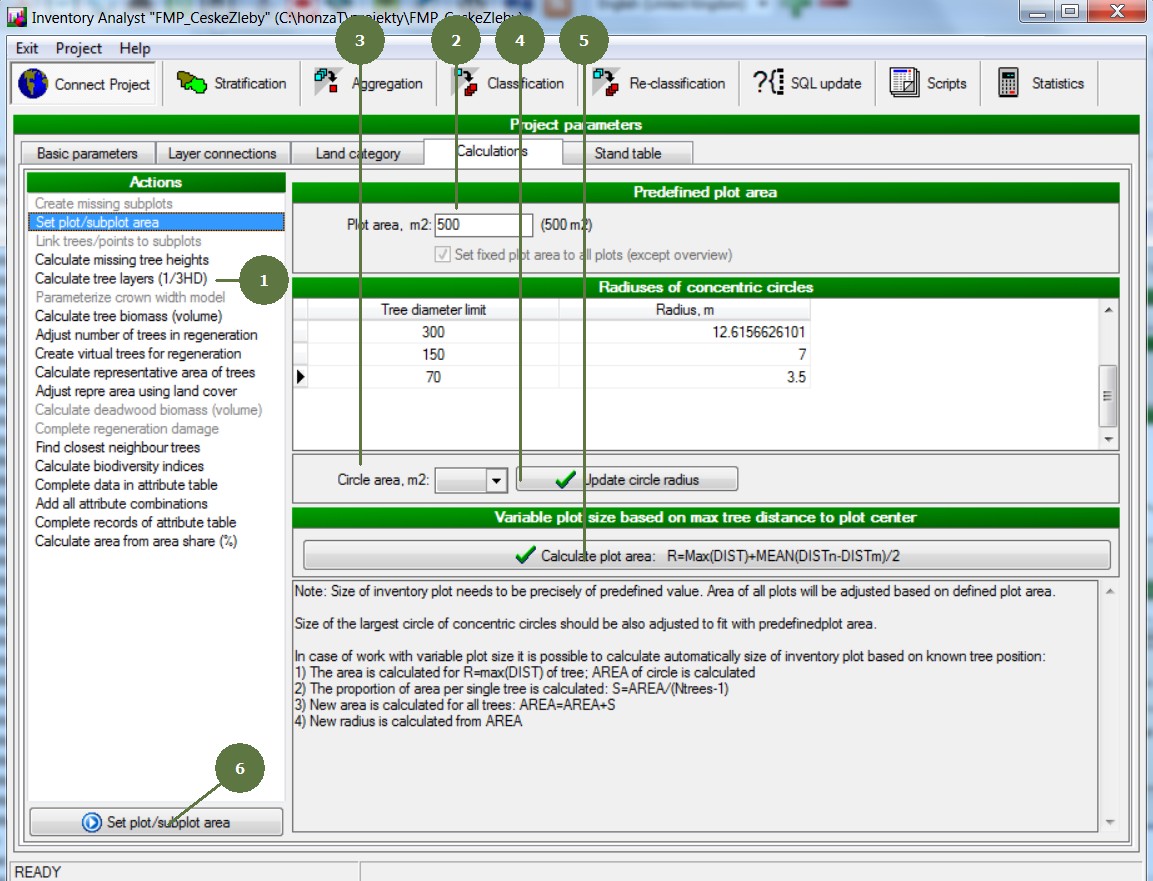
Task: Expand the Circle area dropdown
Action: (497, 481)
